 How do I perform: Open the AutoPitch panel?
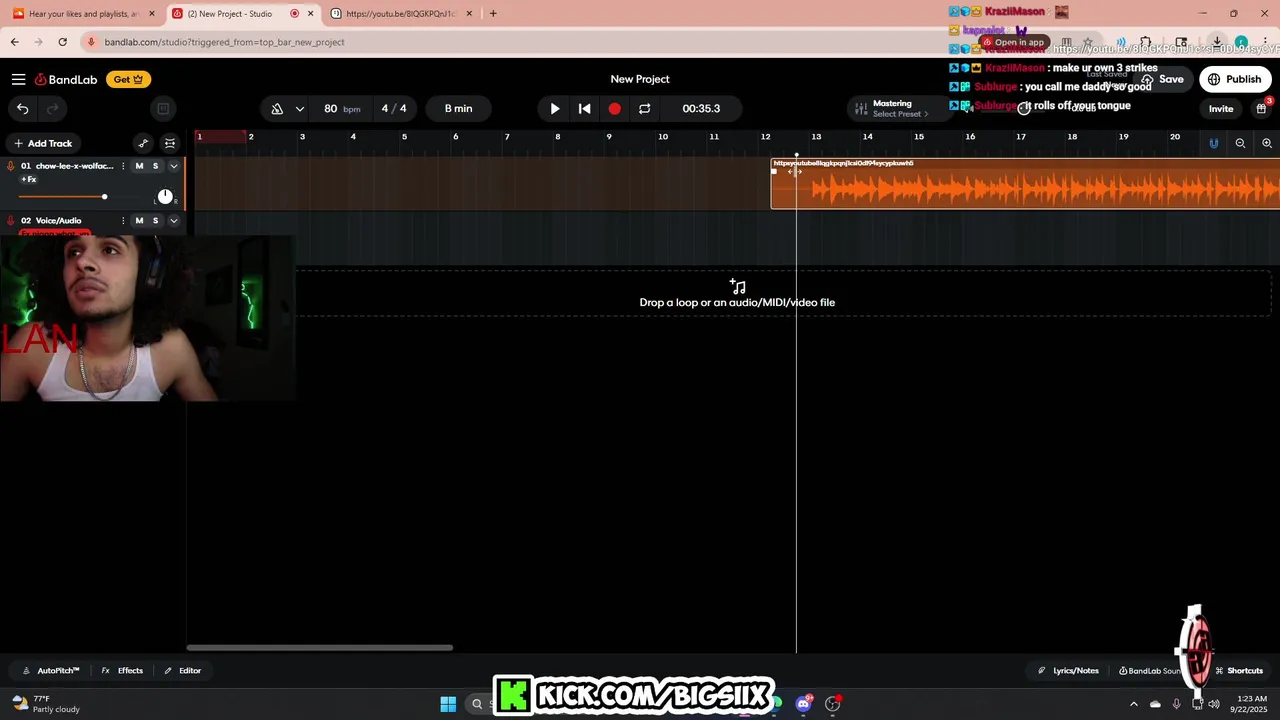(51, 671)
